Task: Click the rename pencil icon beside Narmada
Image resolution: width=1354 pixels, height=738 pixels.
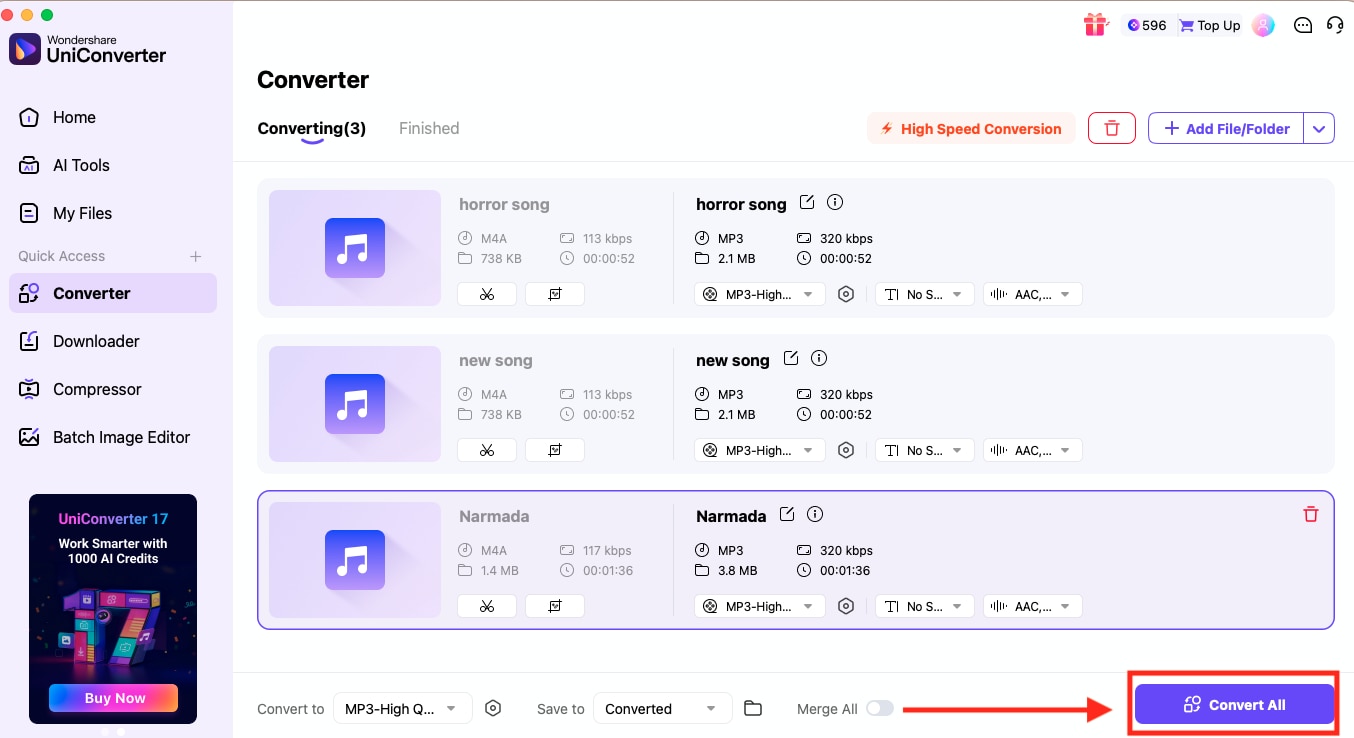Action: tap(786, 514)
